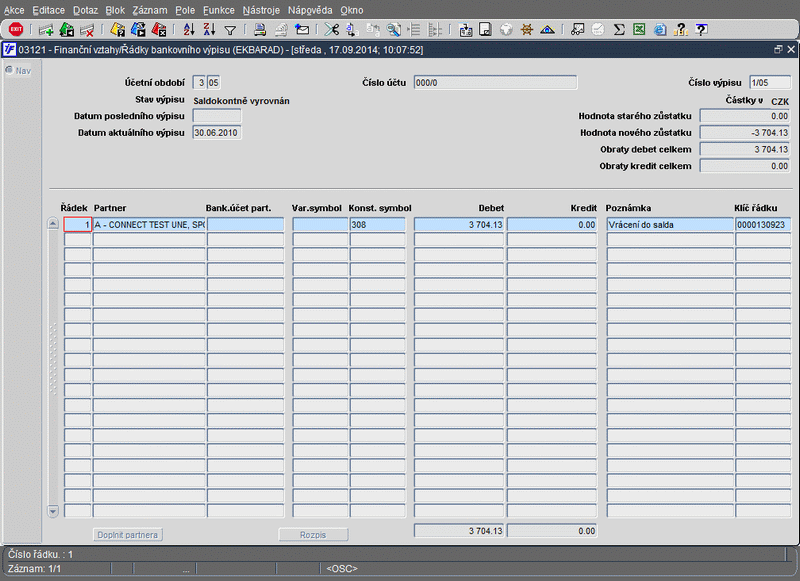Open the Akce menu

pos(14,10)
